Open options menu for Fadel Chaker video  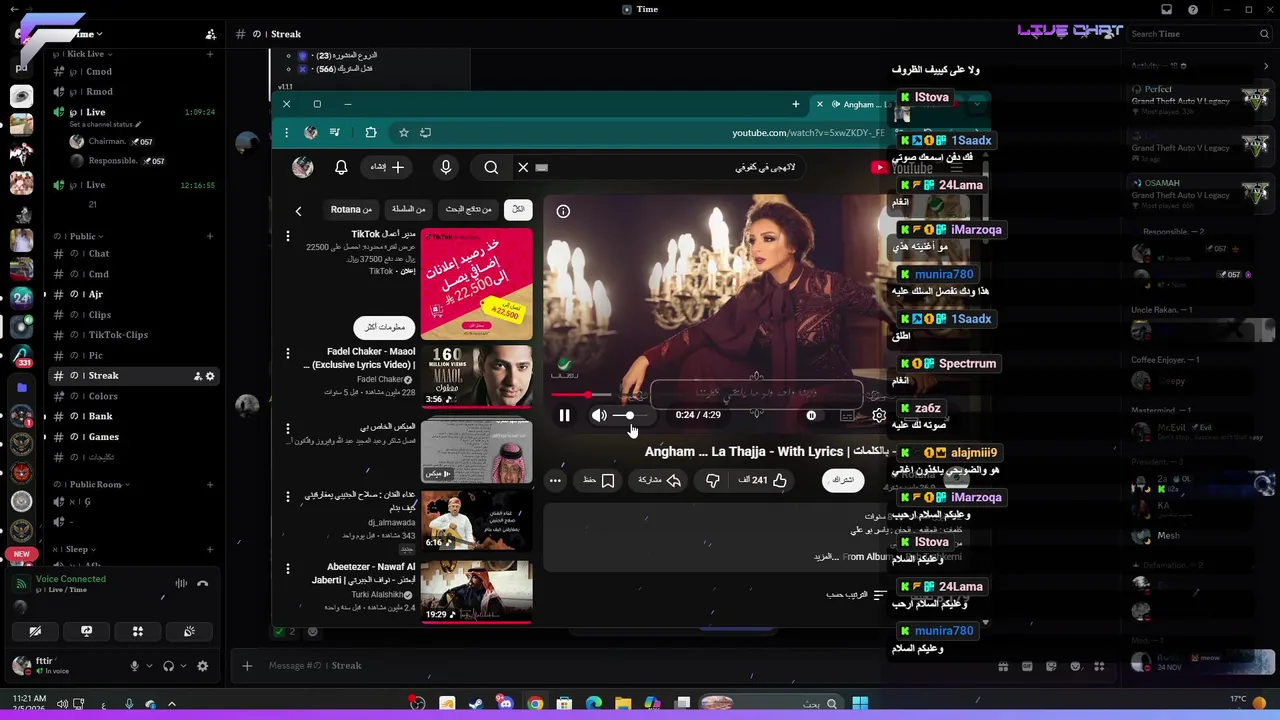[x=288, y=353]
